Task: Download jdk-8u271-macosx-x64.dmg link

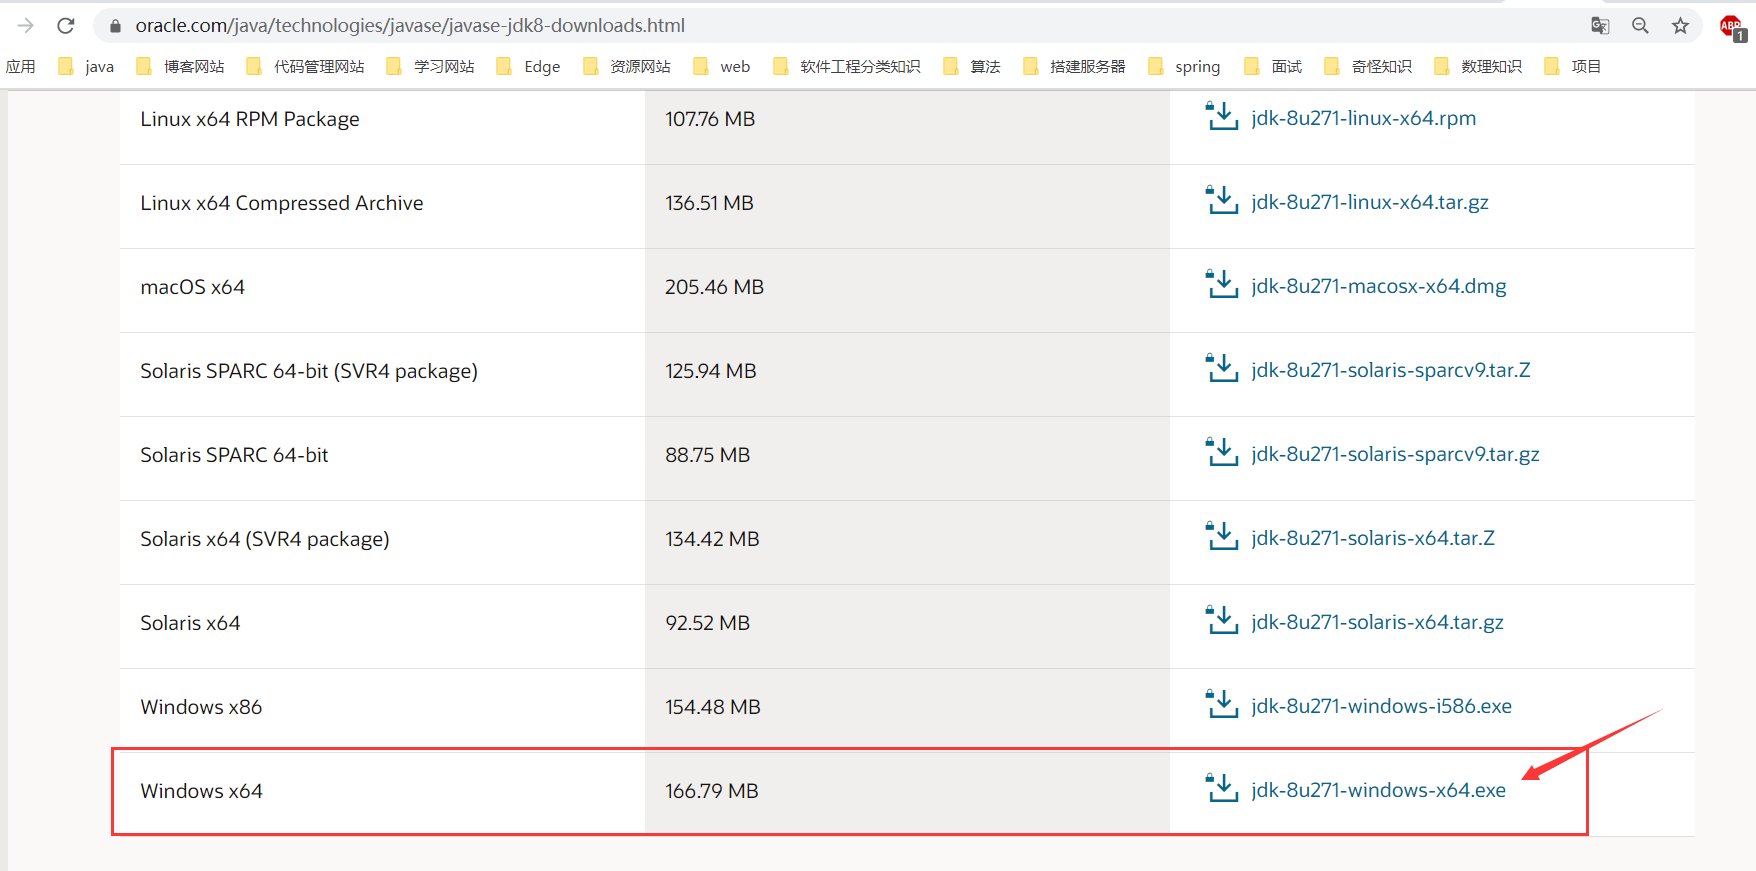Action: coord(1379,286)
